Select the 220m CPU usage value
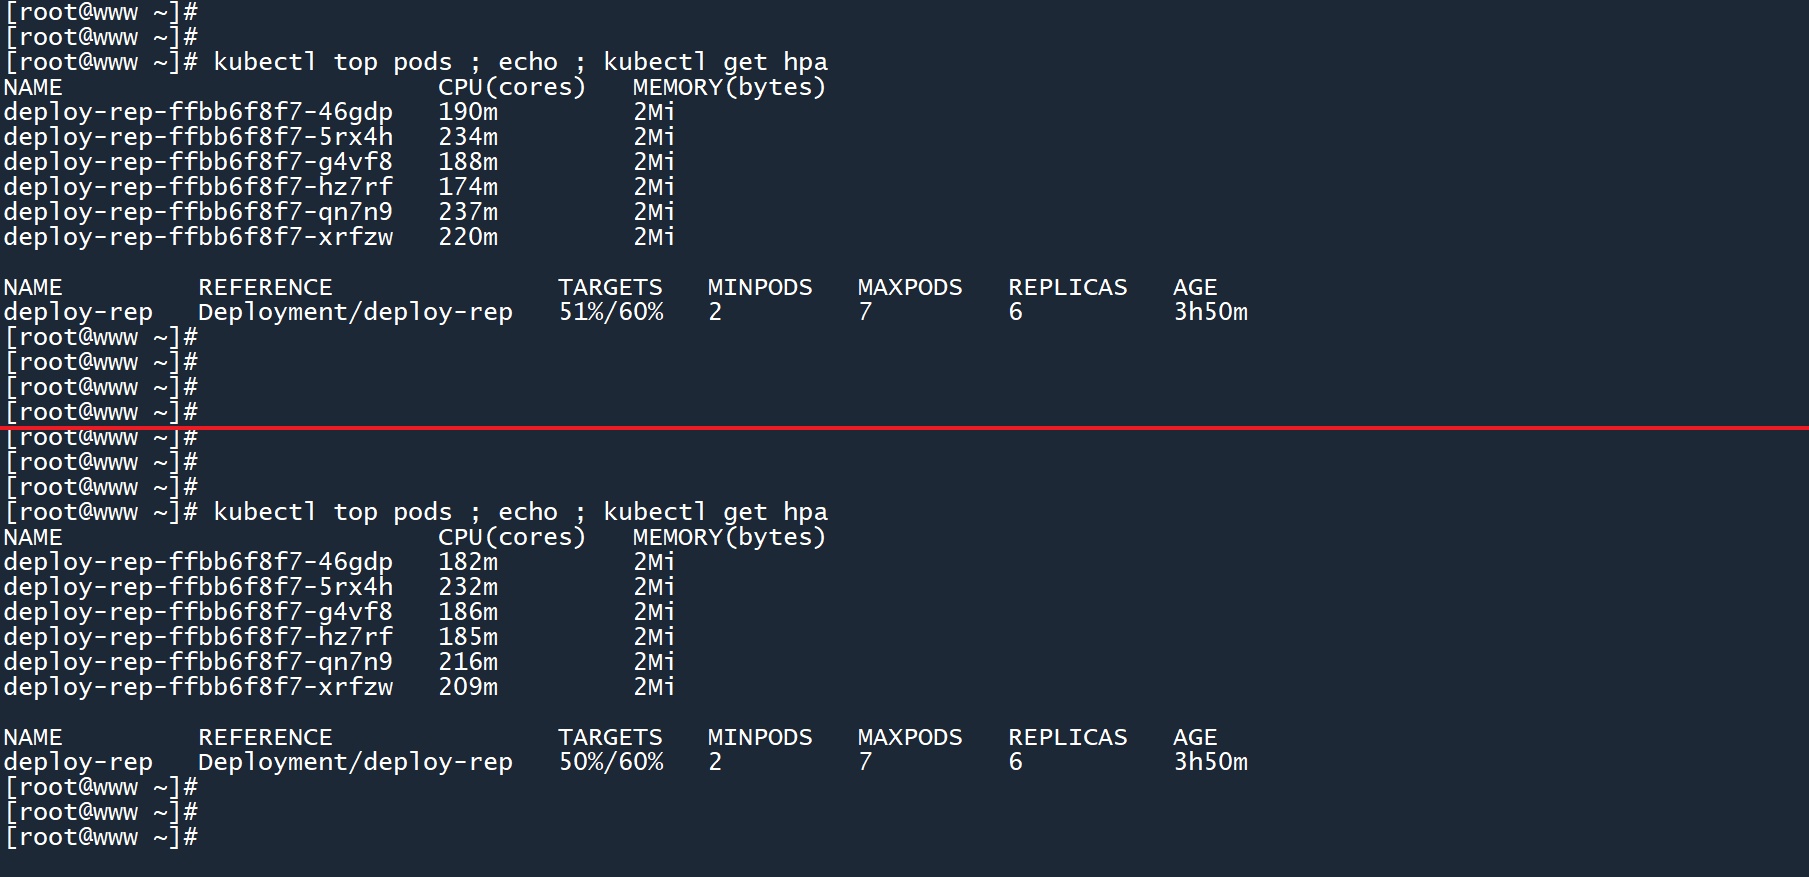Screen dimensions: 1809x877 (468, 237)
